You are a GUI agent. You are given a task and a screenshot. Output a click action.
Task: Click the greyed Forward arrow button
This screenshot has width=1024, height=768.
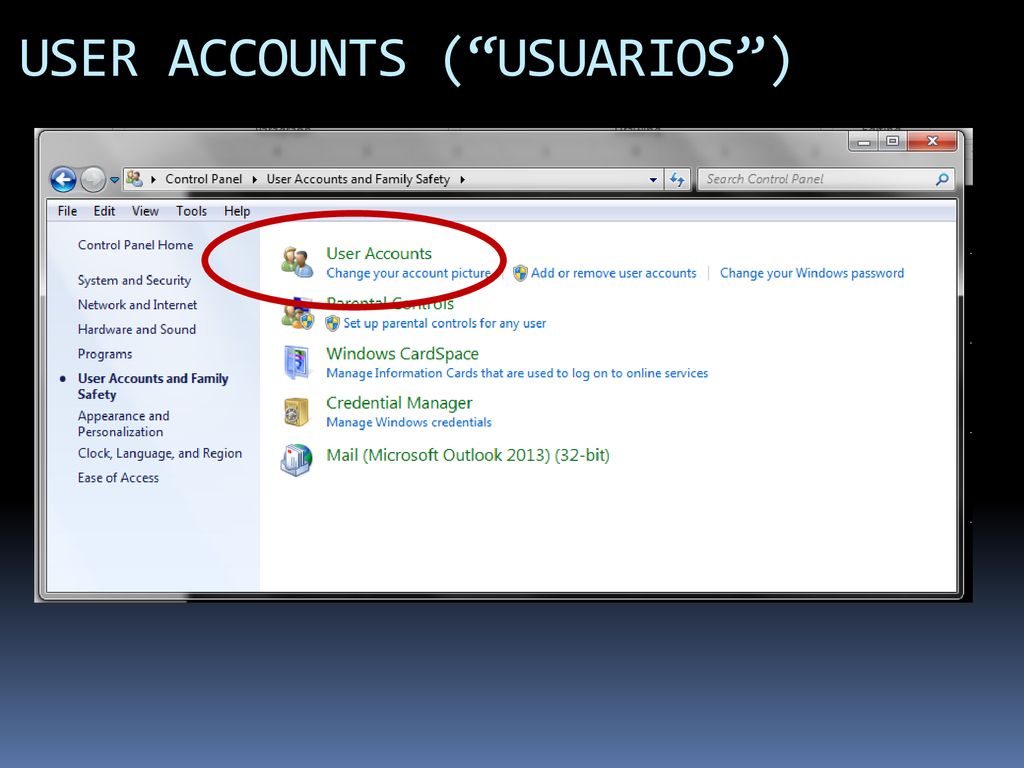click(93, 180)
